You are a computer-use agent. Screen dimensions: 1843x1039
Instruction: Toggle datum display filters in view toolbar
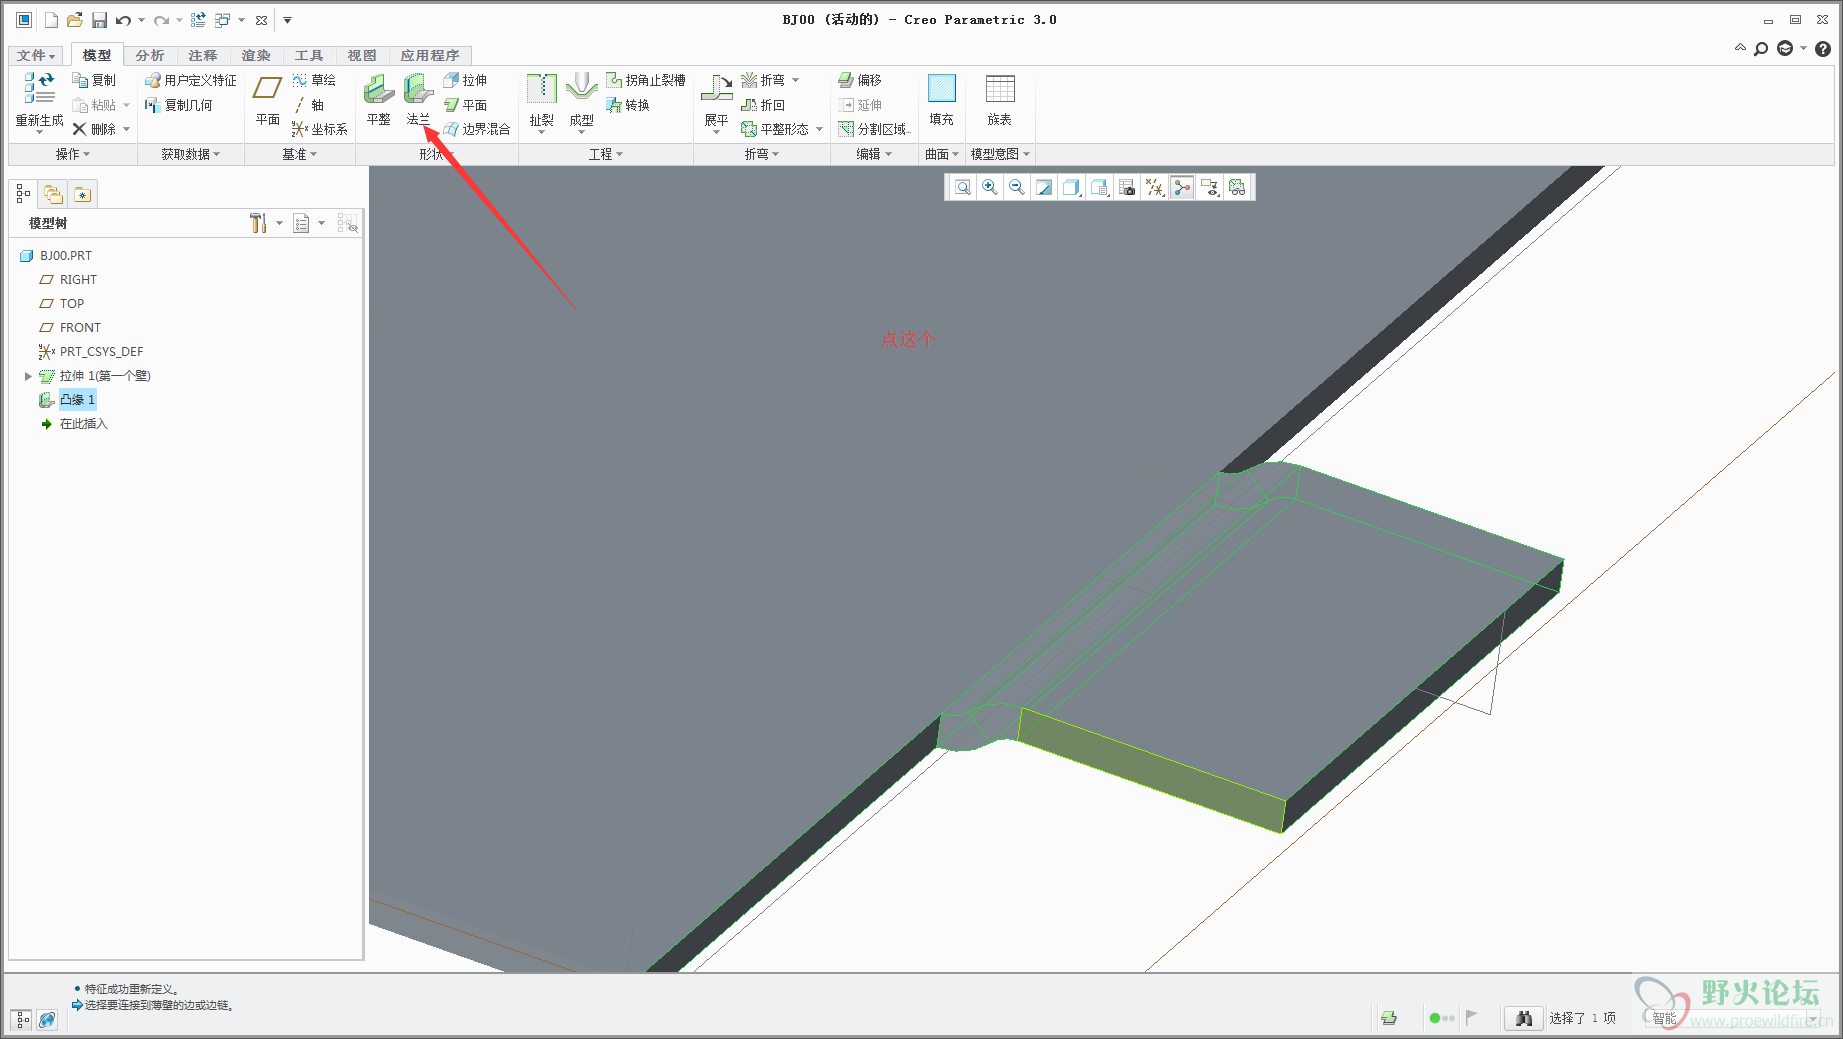1154,187
